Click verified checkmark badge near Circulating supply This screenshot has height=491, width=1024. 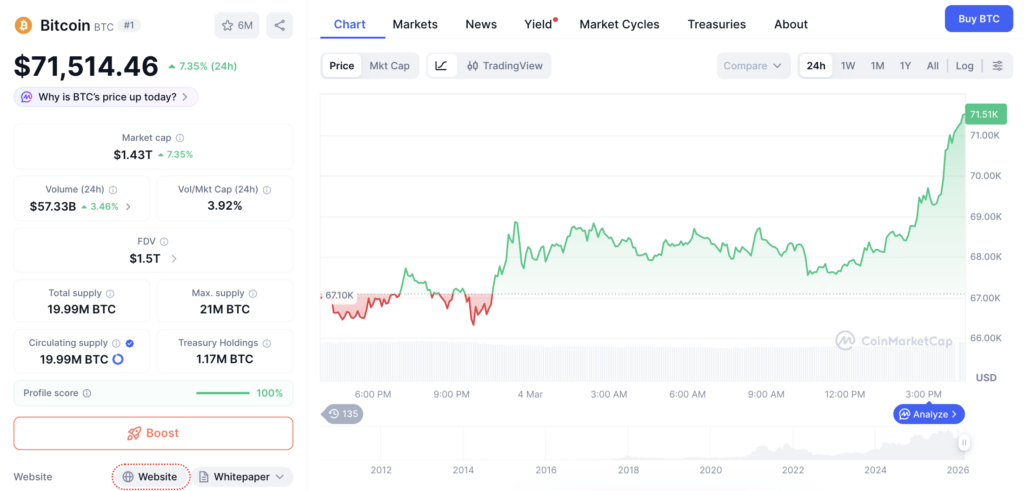pyautogui.click(x=129, y=343)
